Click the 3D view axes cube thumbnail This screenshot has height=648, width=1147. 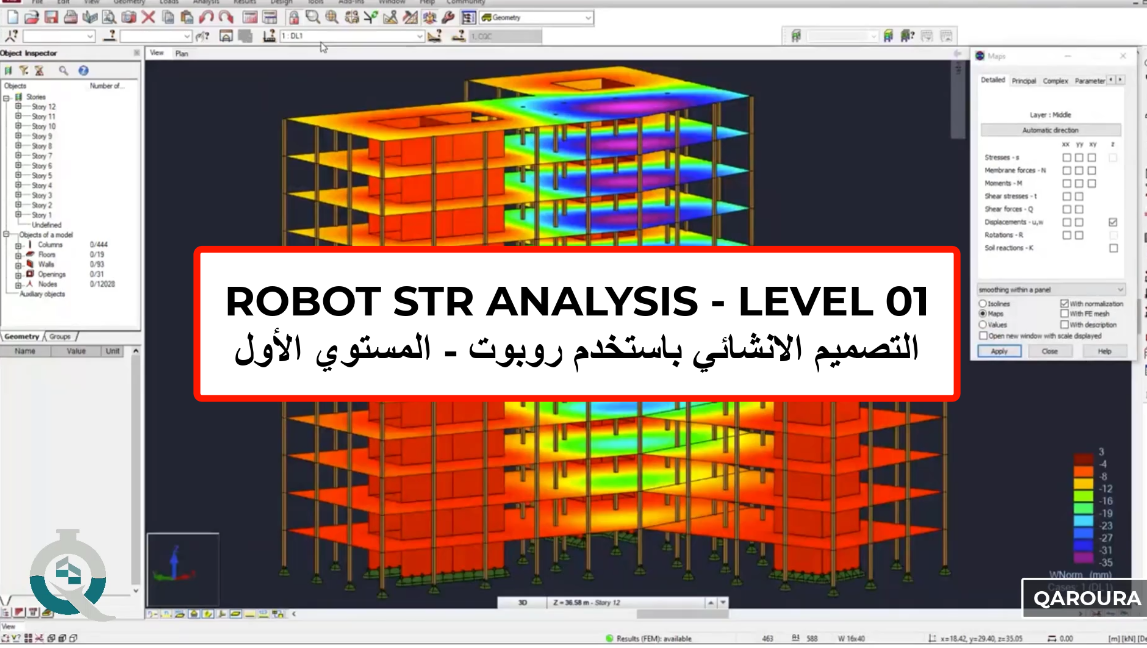point(183,569)
